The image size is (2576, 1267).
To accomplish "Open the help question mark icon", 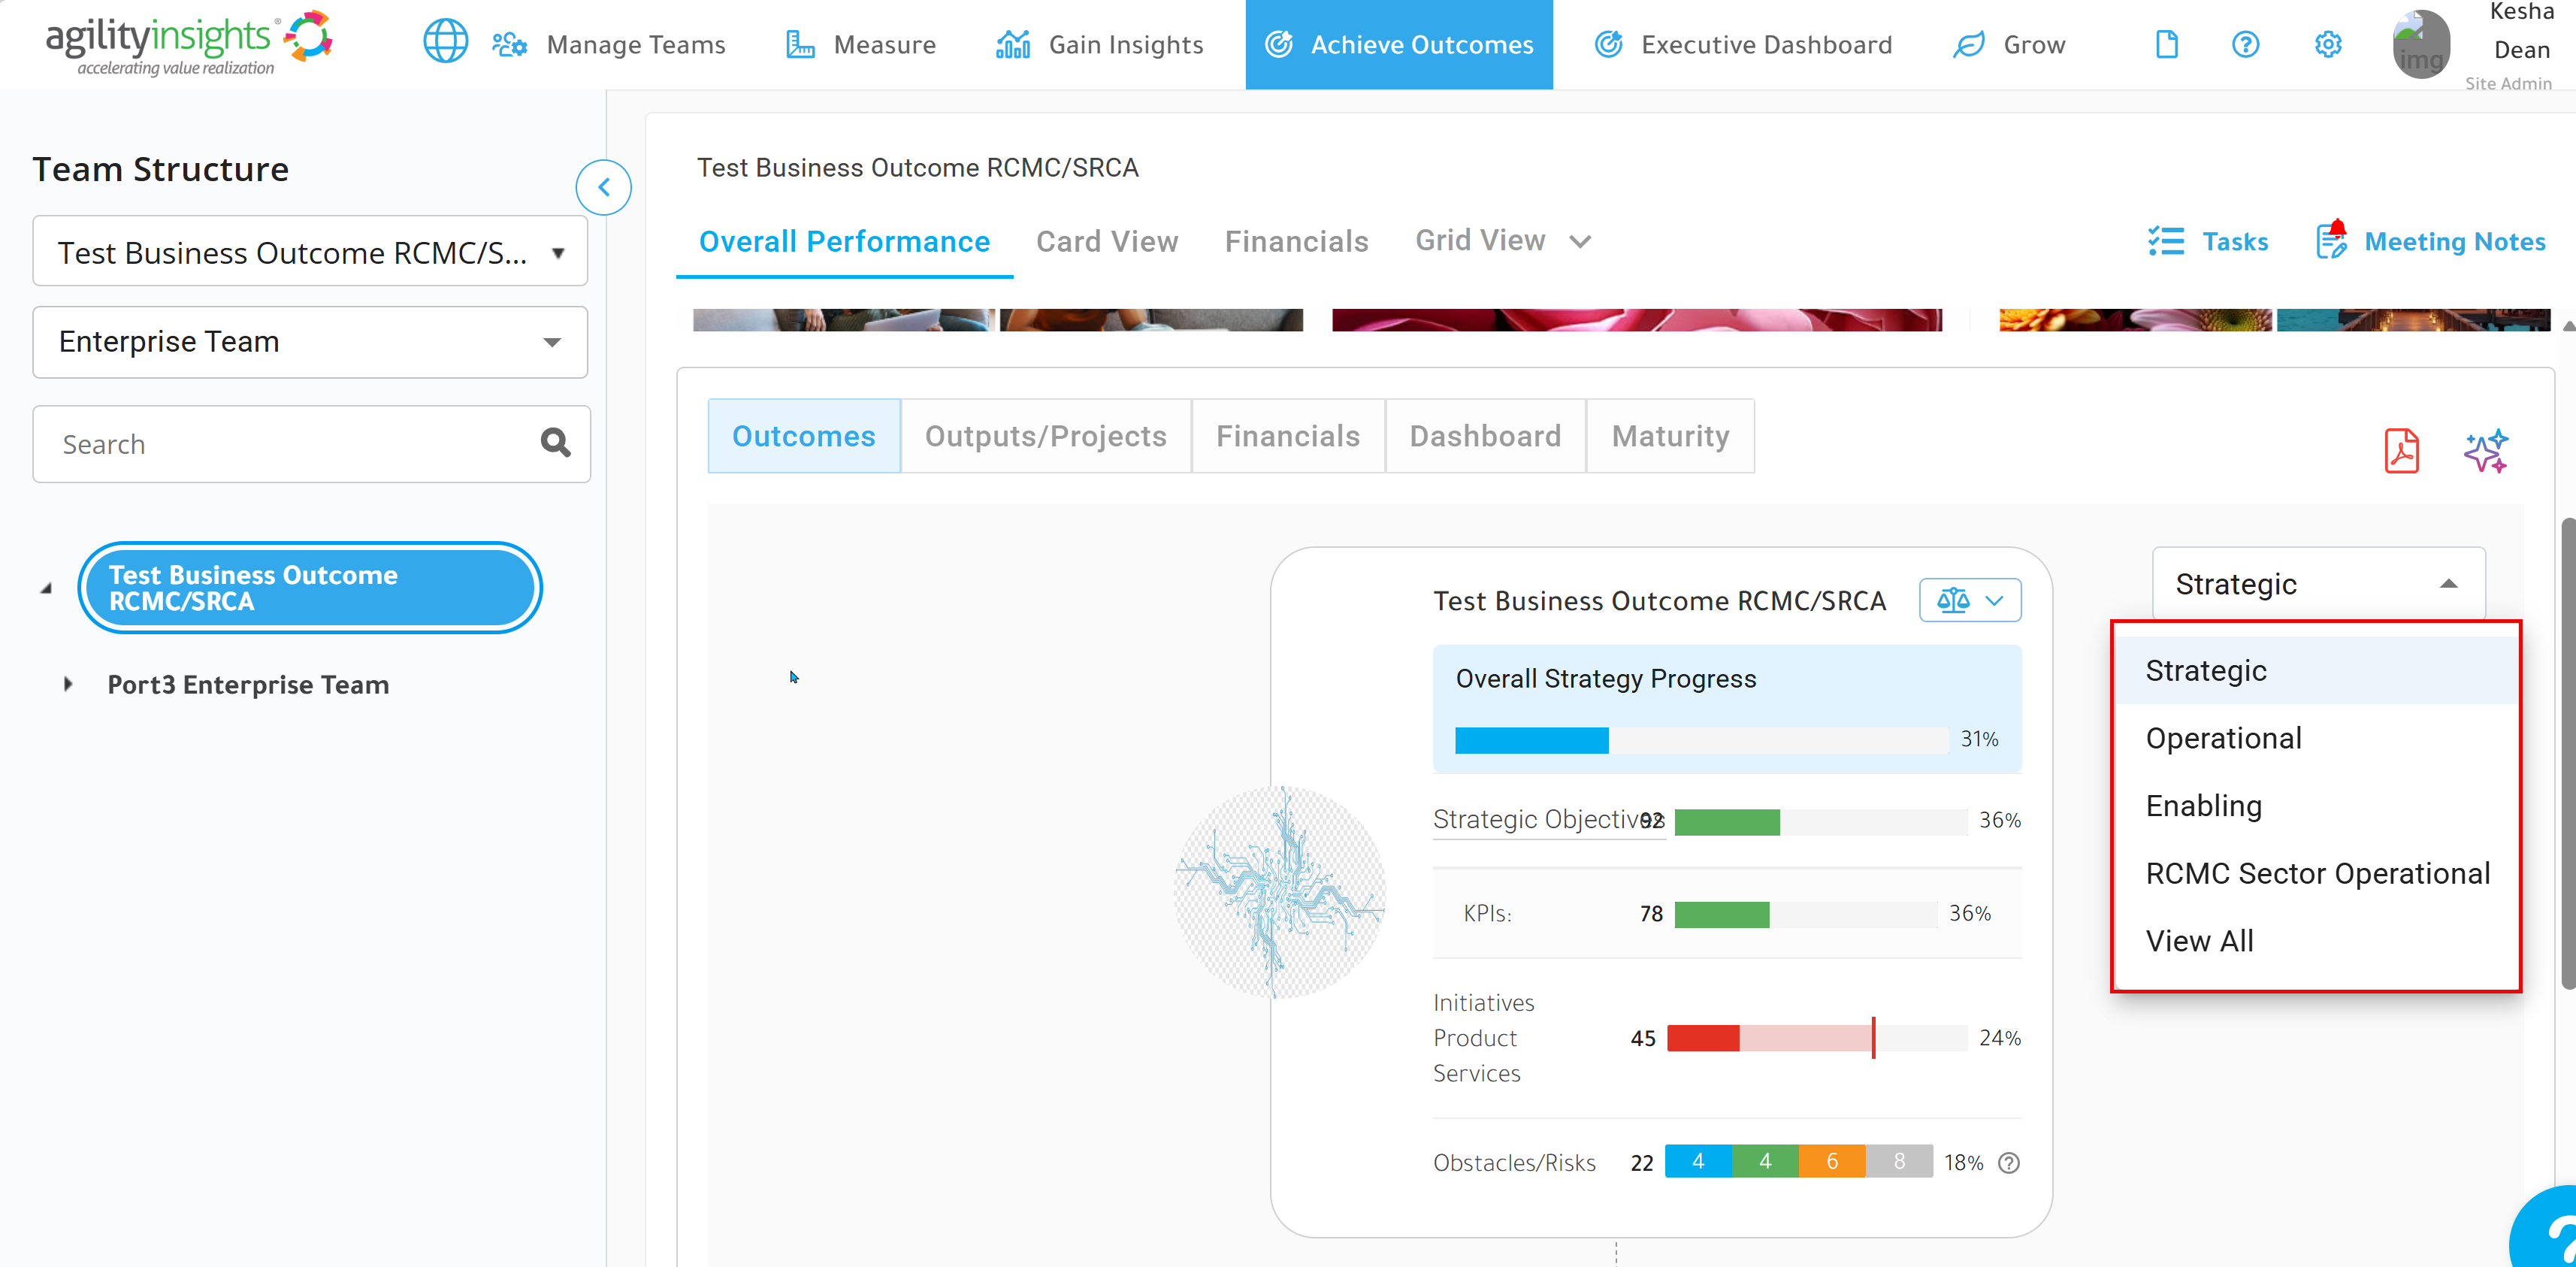I will click(2245, 44).
